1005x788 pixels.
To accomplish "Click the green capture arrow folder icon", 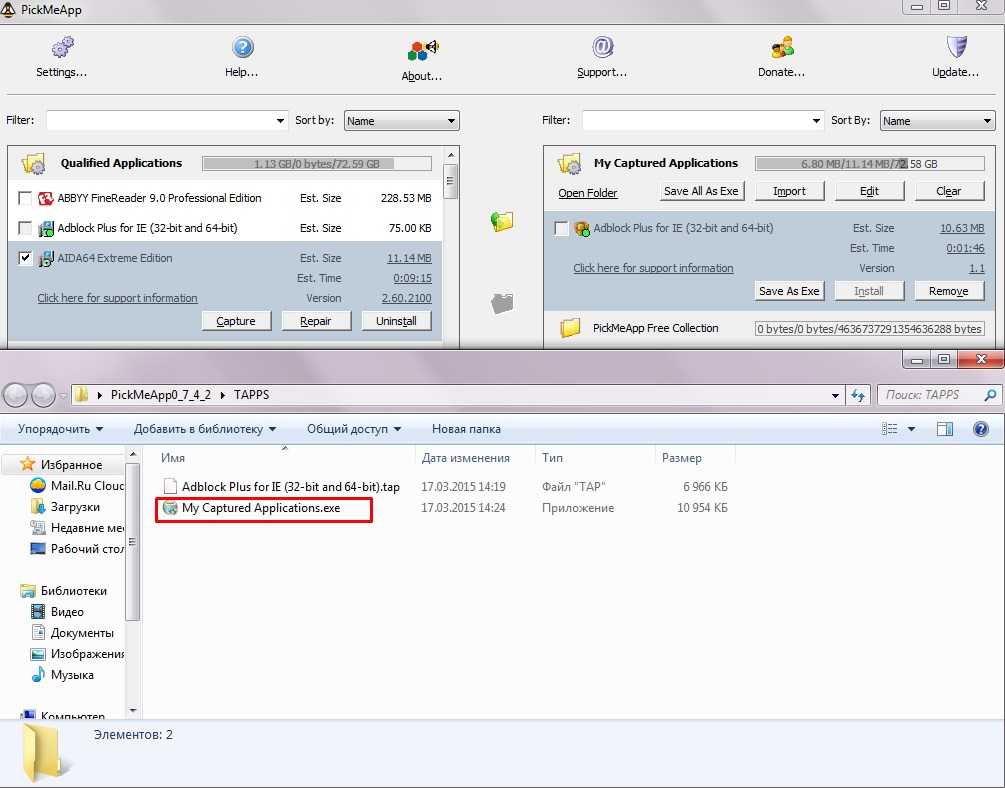I will tap(502, 221).
